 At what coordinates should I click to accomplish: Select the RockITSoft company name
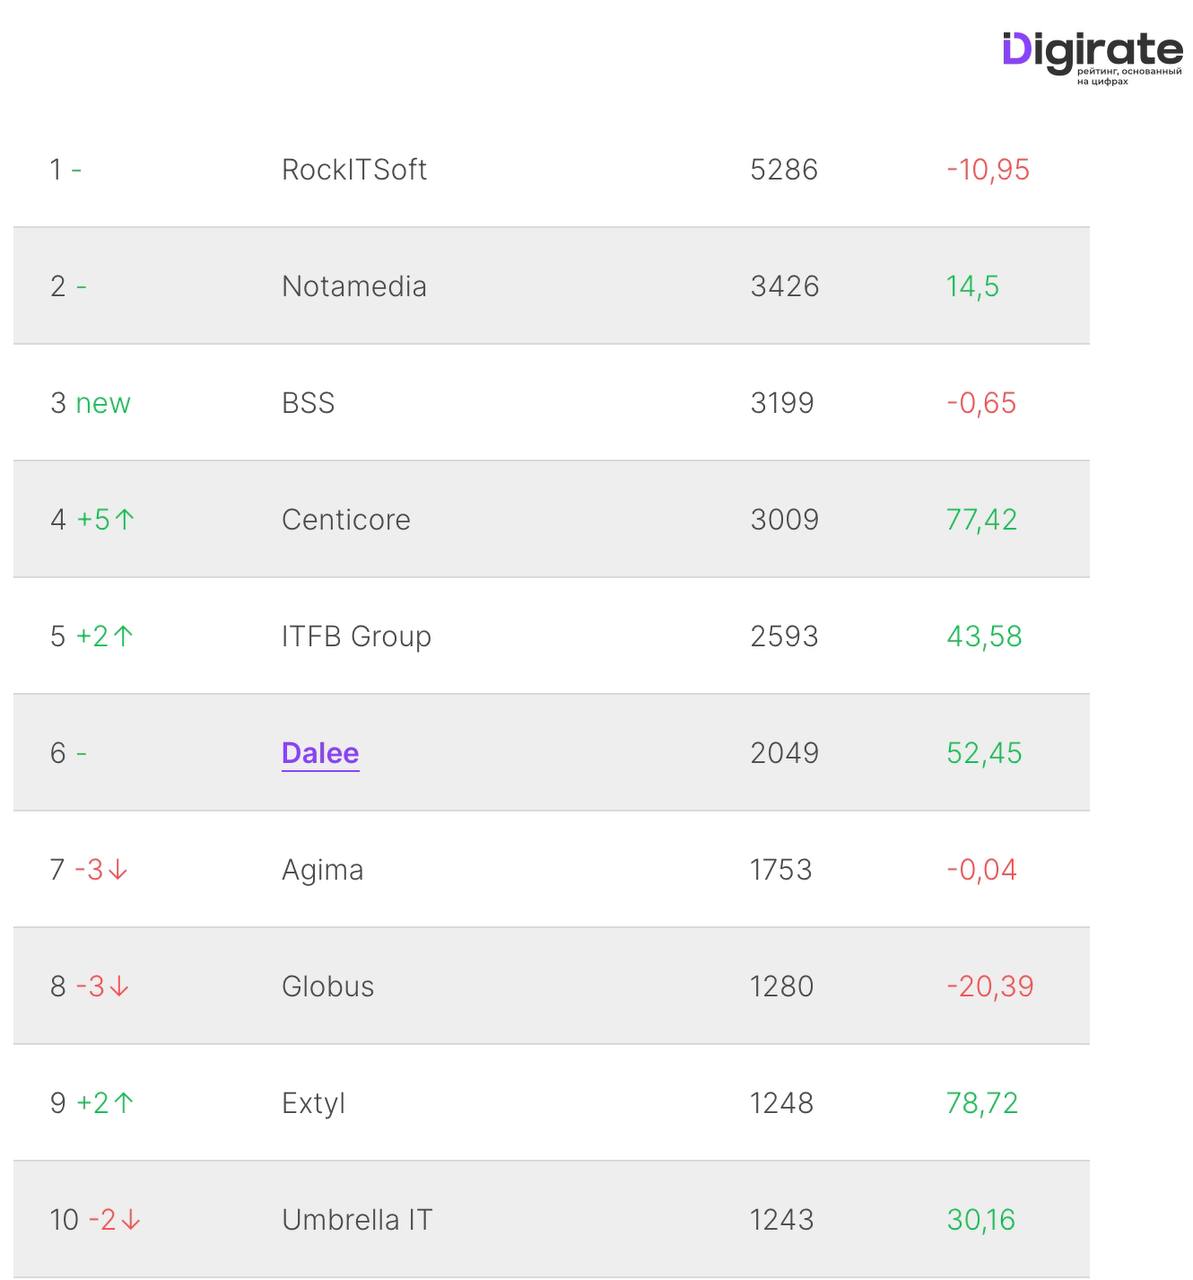pyautogui.click(x=354, y=170)
